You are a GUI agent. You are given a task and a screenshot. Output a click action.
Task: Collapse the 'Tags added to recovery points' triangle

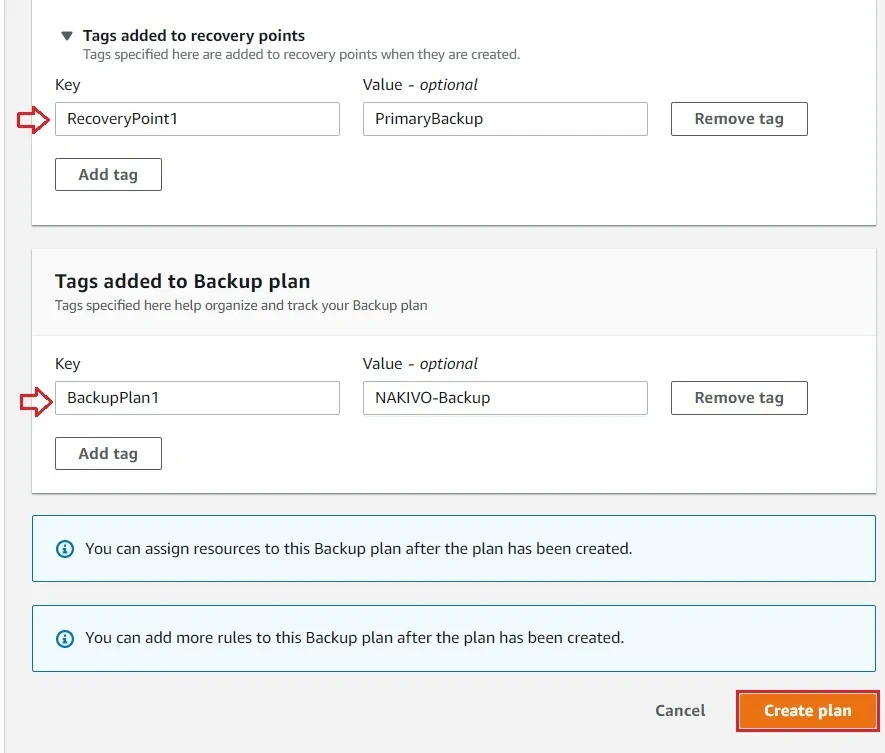(67, 35)
